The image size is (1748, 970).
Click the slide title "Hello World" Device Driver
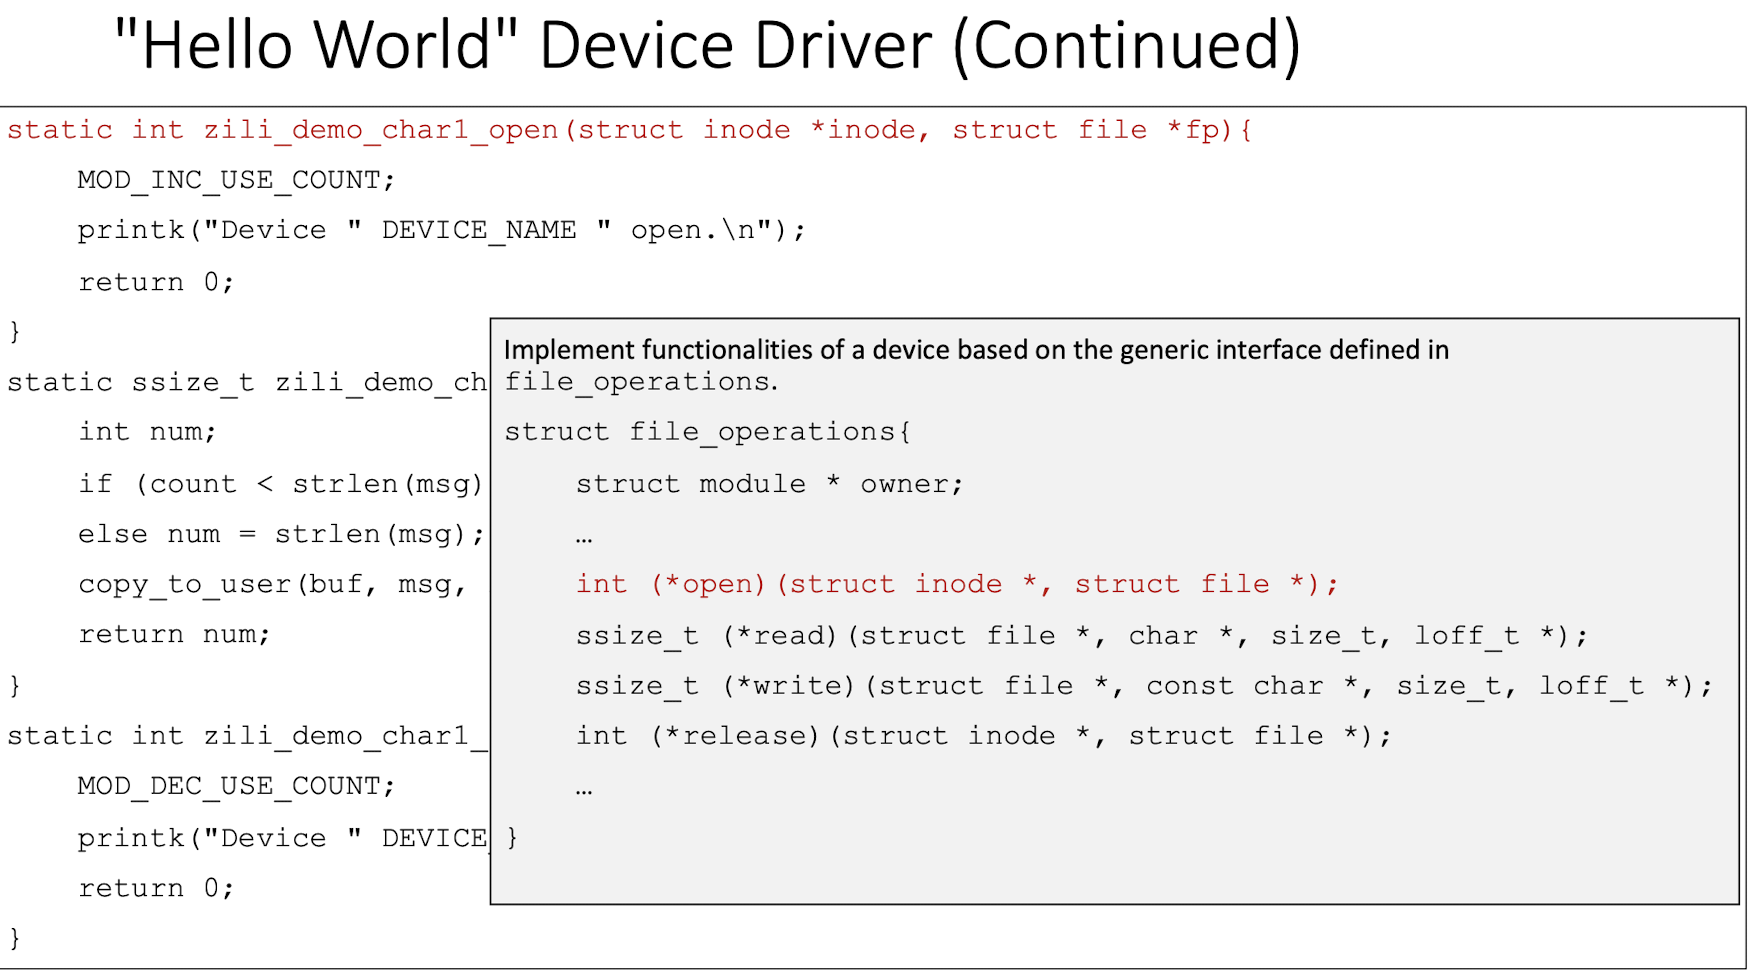click(x=707, y=46)
